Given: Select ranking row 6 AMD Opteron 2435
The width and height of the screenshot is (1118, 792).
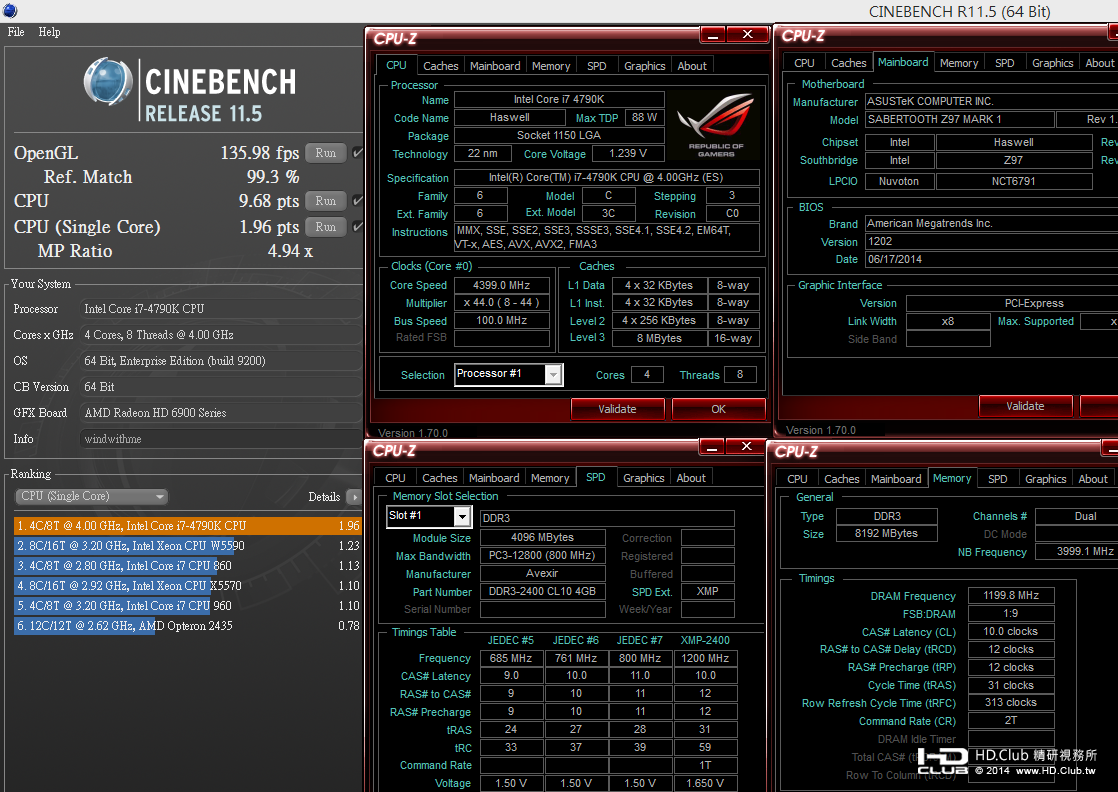Looking at the screenshot, I should [x=188, y=625].
